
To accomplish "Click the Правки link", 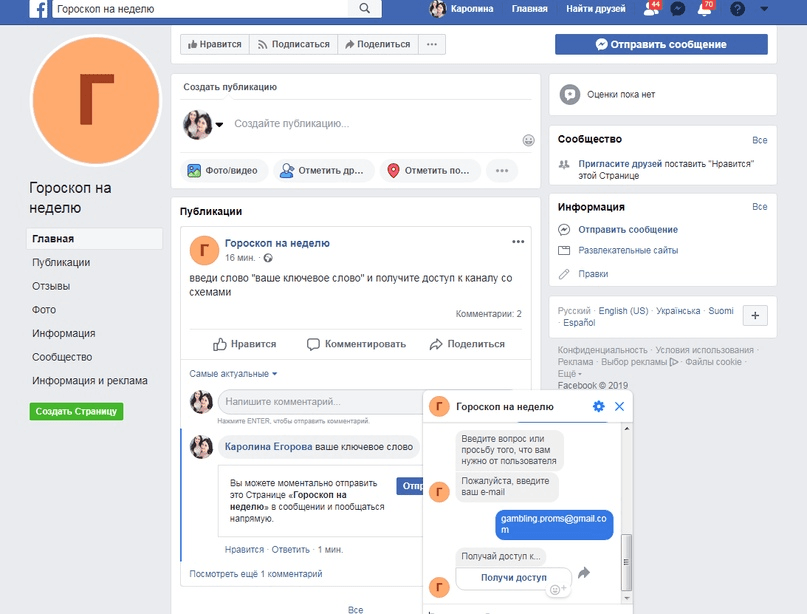I will tap(593, 274).
